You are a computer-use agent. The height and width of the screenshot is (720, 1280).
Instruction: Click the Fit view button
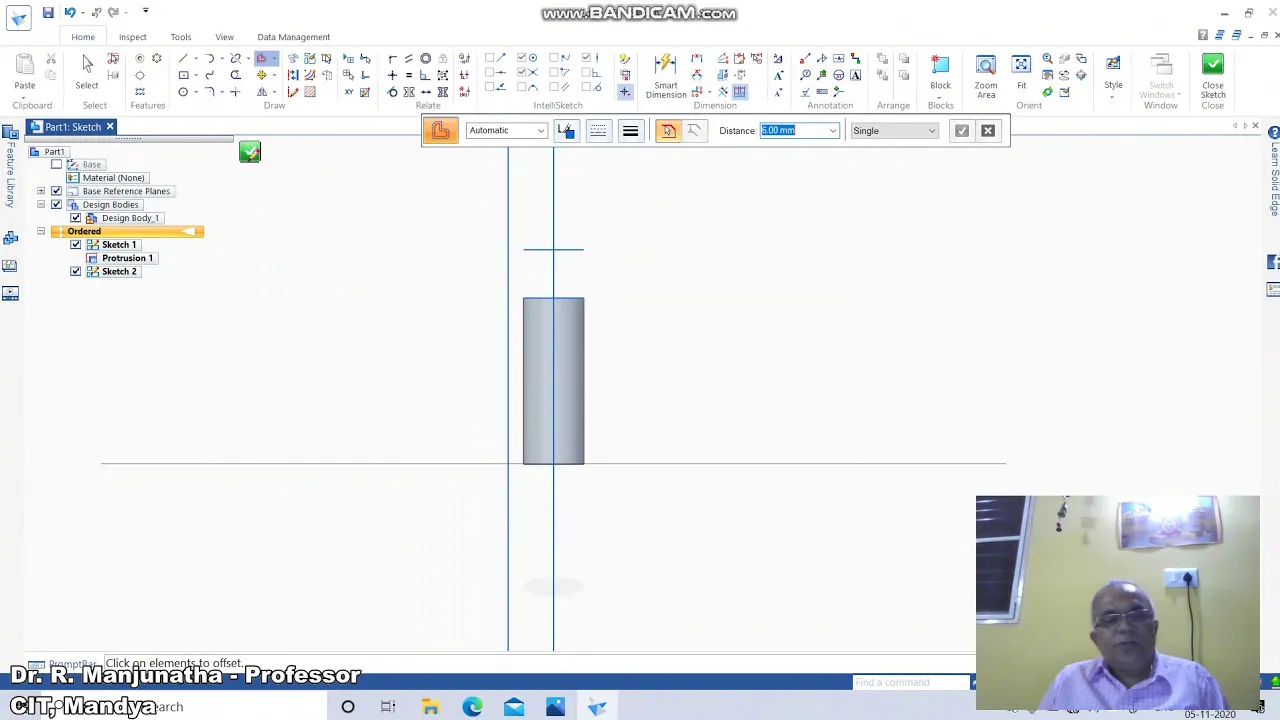pyautogui.click(x=1021, y=72)
